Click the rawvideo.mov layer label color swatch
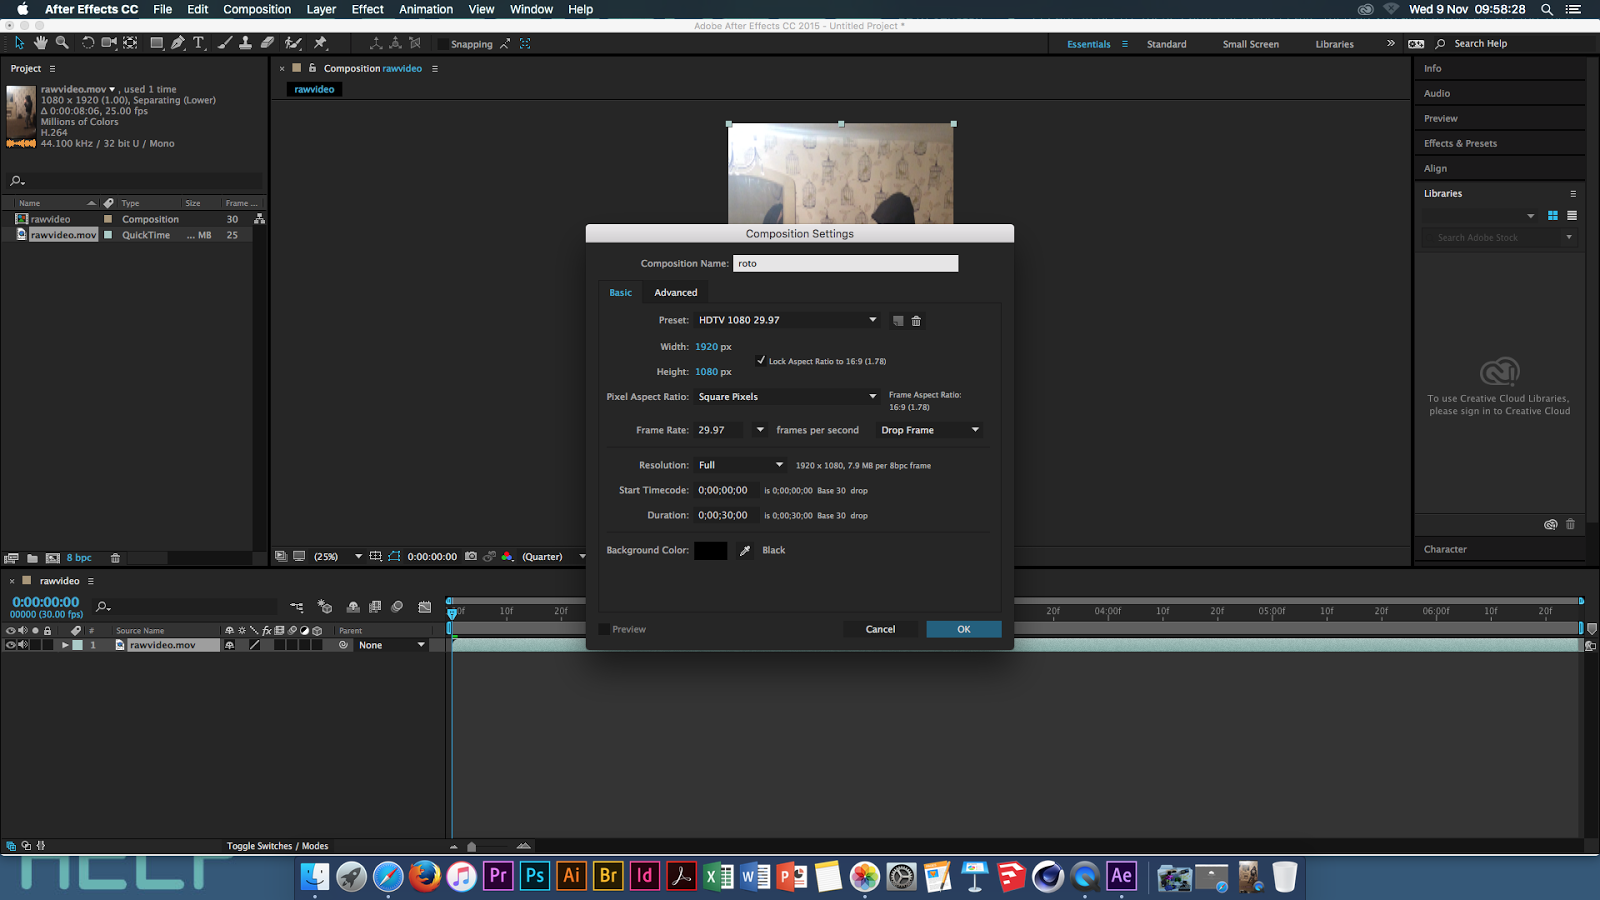 78,645
